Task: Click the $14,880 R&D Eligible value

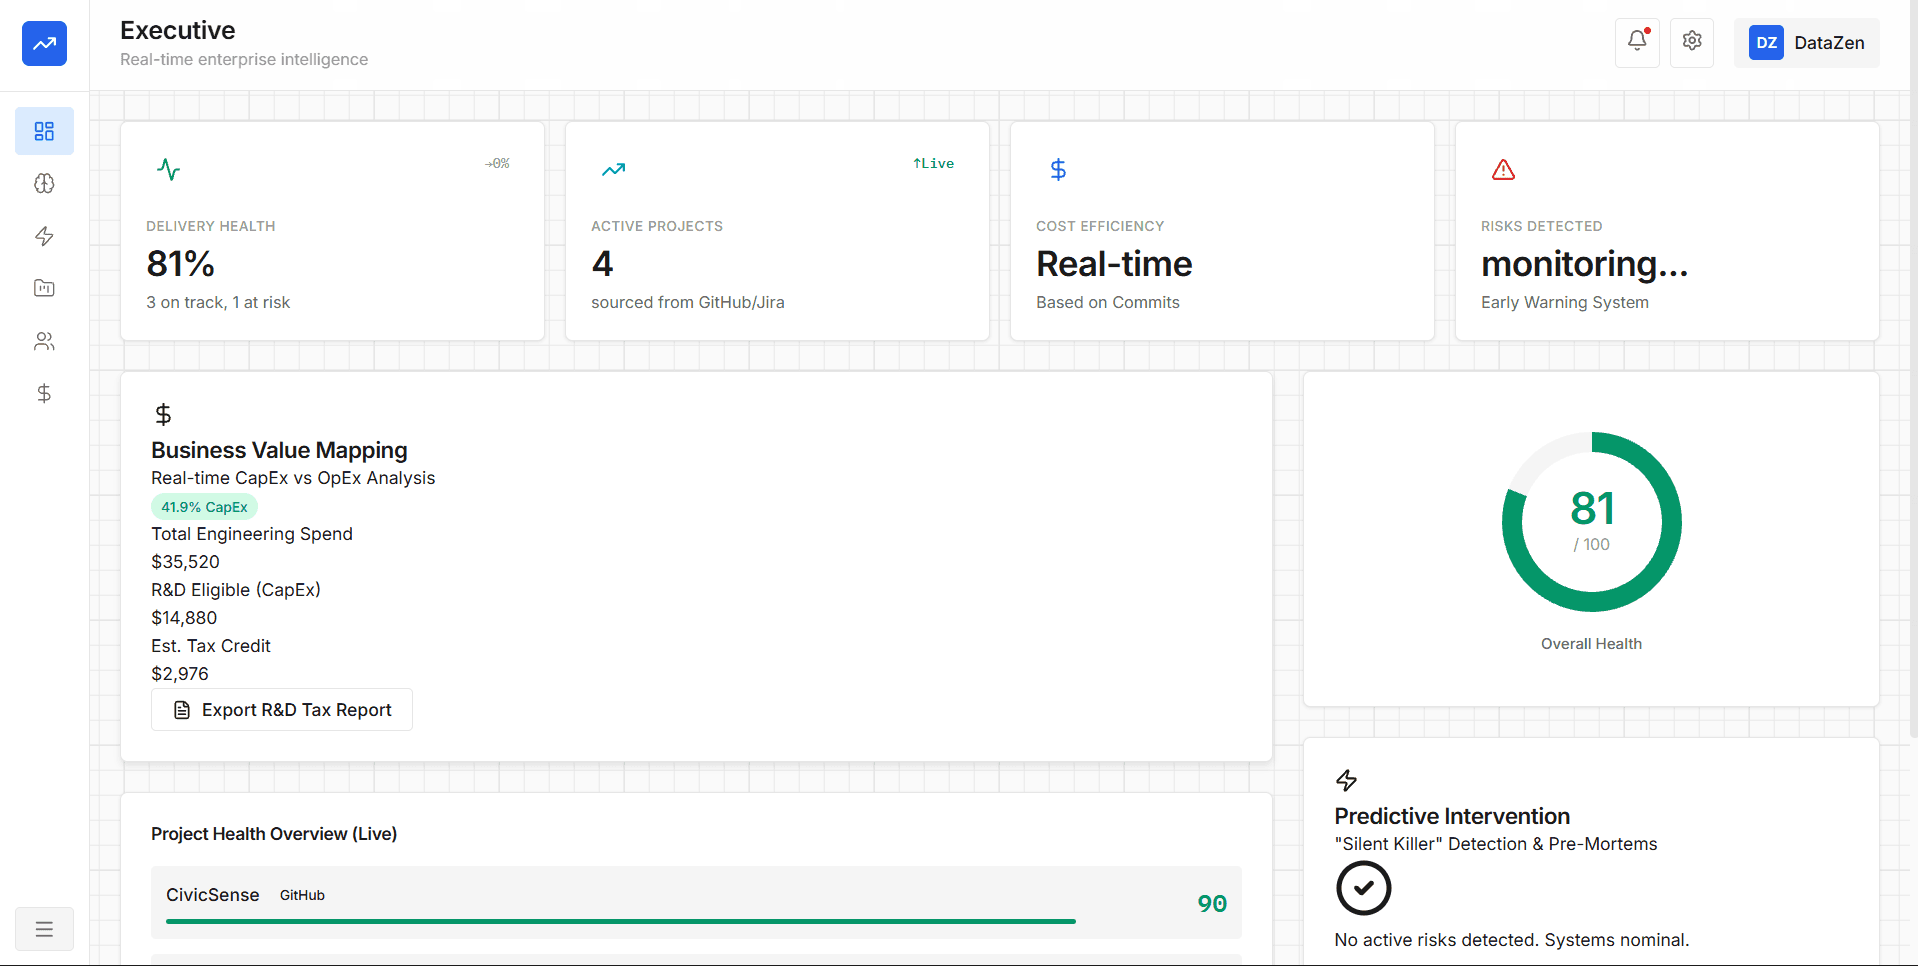Action: point(184,618)
